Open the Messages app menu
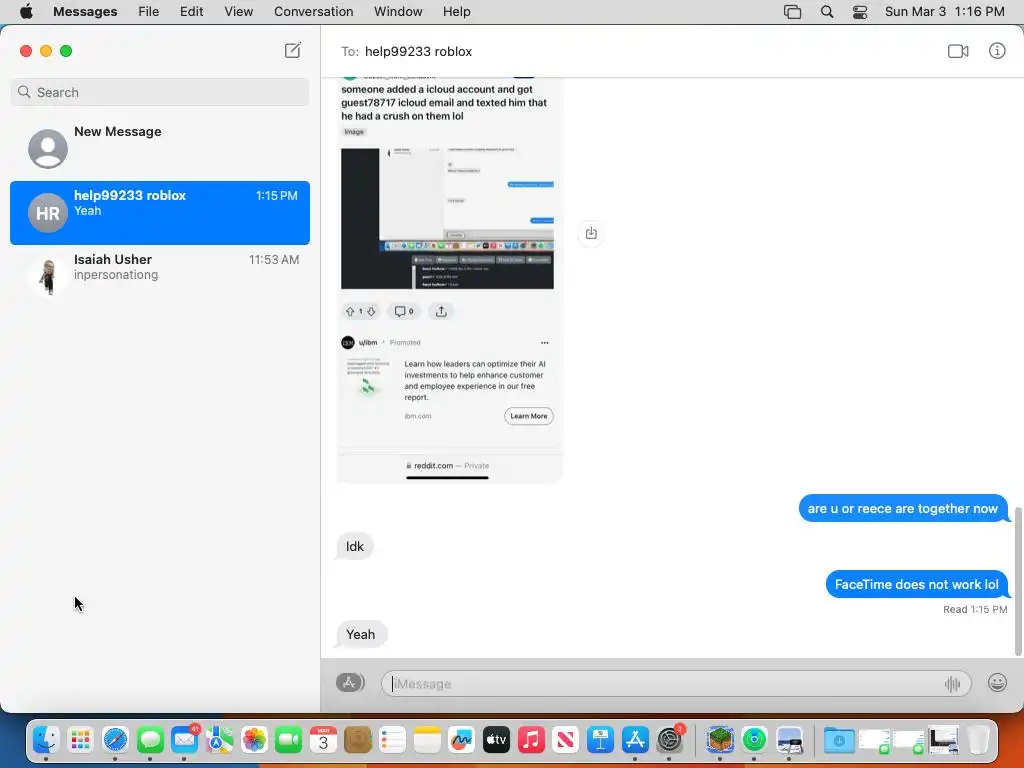This screenshot has width=1024, height=768. (85, 12)
